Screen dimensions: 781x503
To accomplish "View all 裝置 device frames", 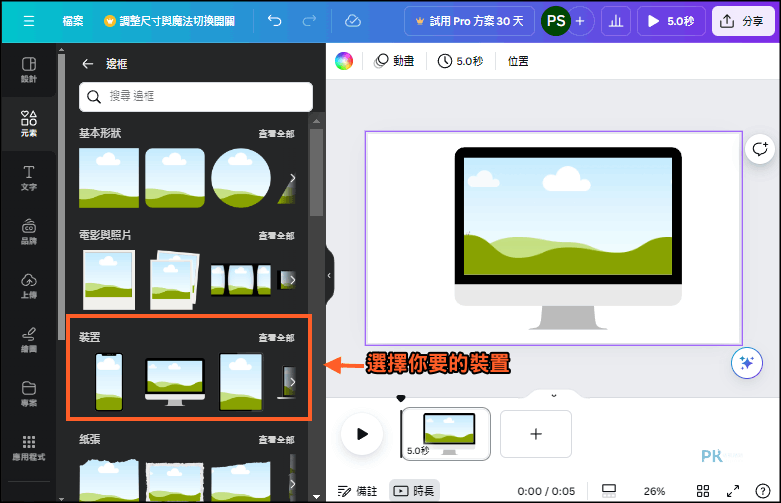I will coord(276,338).
